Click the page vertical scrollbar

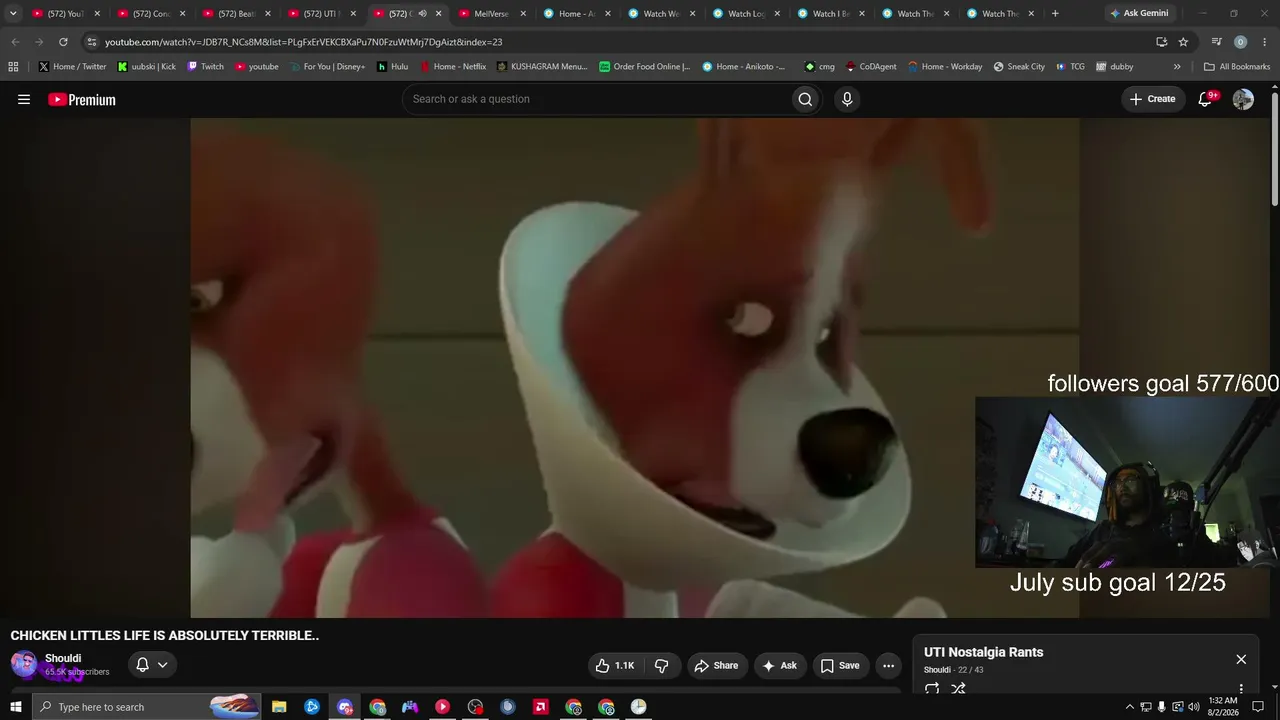(1274, 150)
